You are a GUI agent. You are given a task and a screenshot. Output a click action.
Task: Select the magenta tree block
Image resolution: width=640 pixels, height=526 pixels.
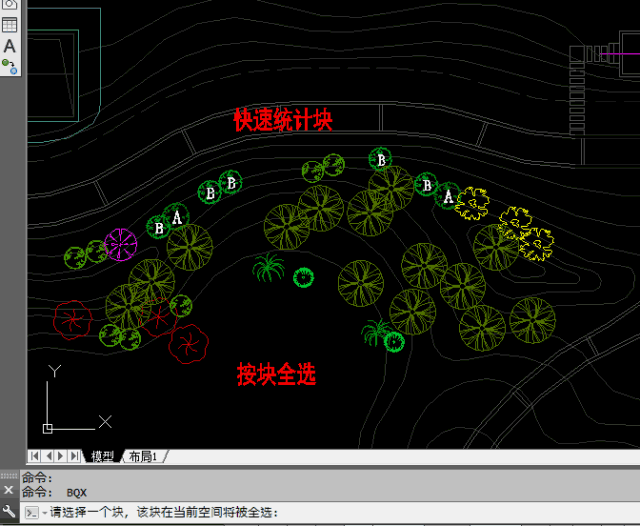120,244
